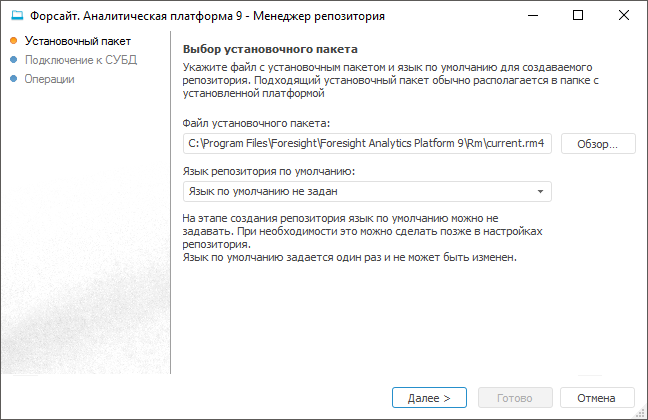
Task: Click the Foresight app icon in title bar
Action: (16, 16)
